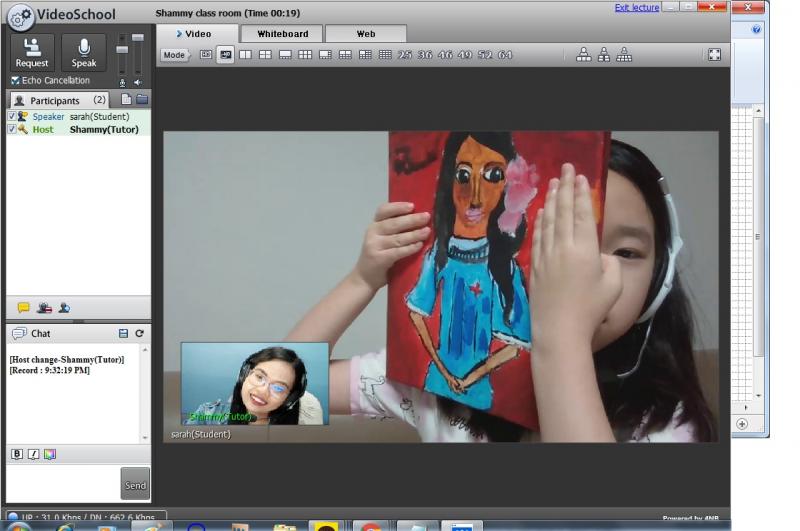Open VideoSchool settings gear icon
This screenshot has height=531, width=800.
tap(20, 16)
